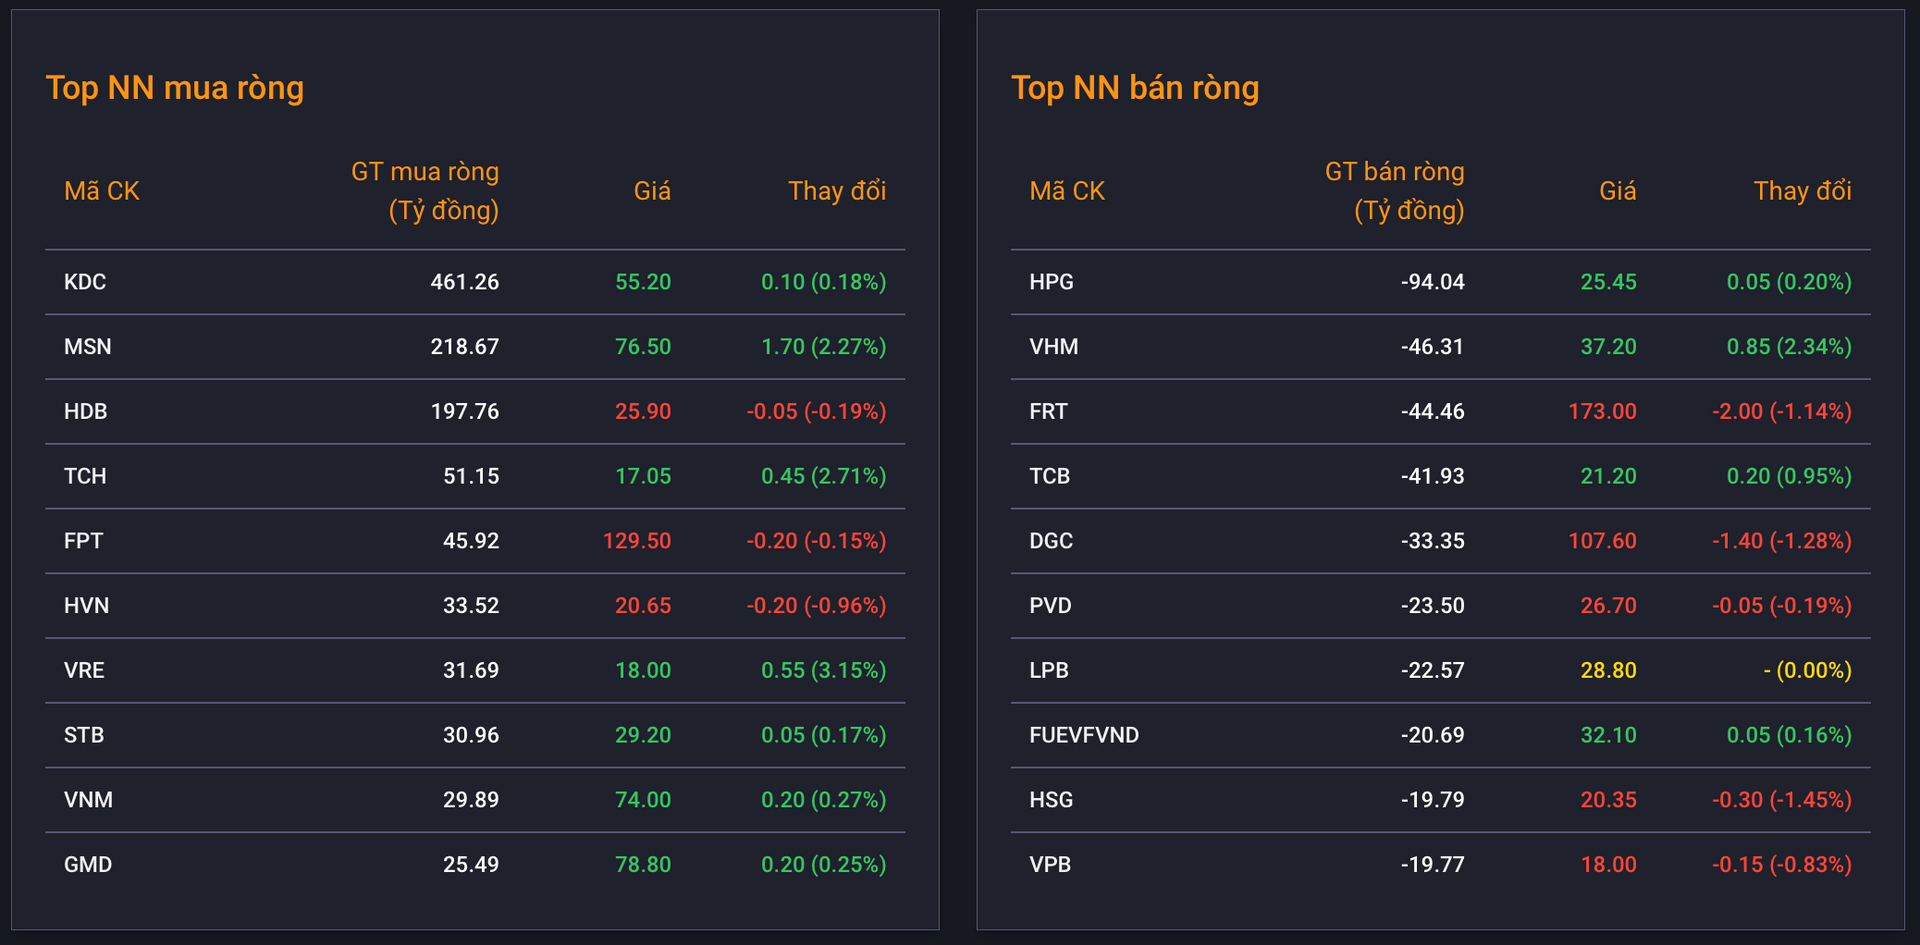Select ticker STB
The image size is (1920, 945).
(84, 735)
